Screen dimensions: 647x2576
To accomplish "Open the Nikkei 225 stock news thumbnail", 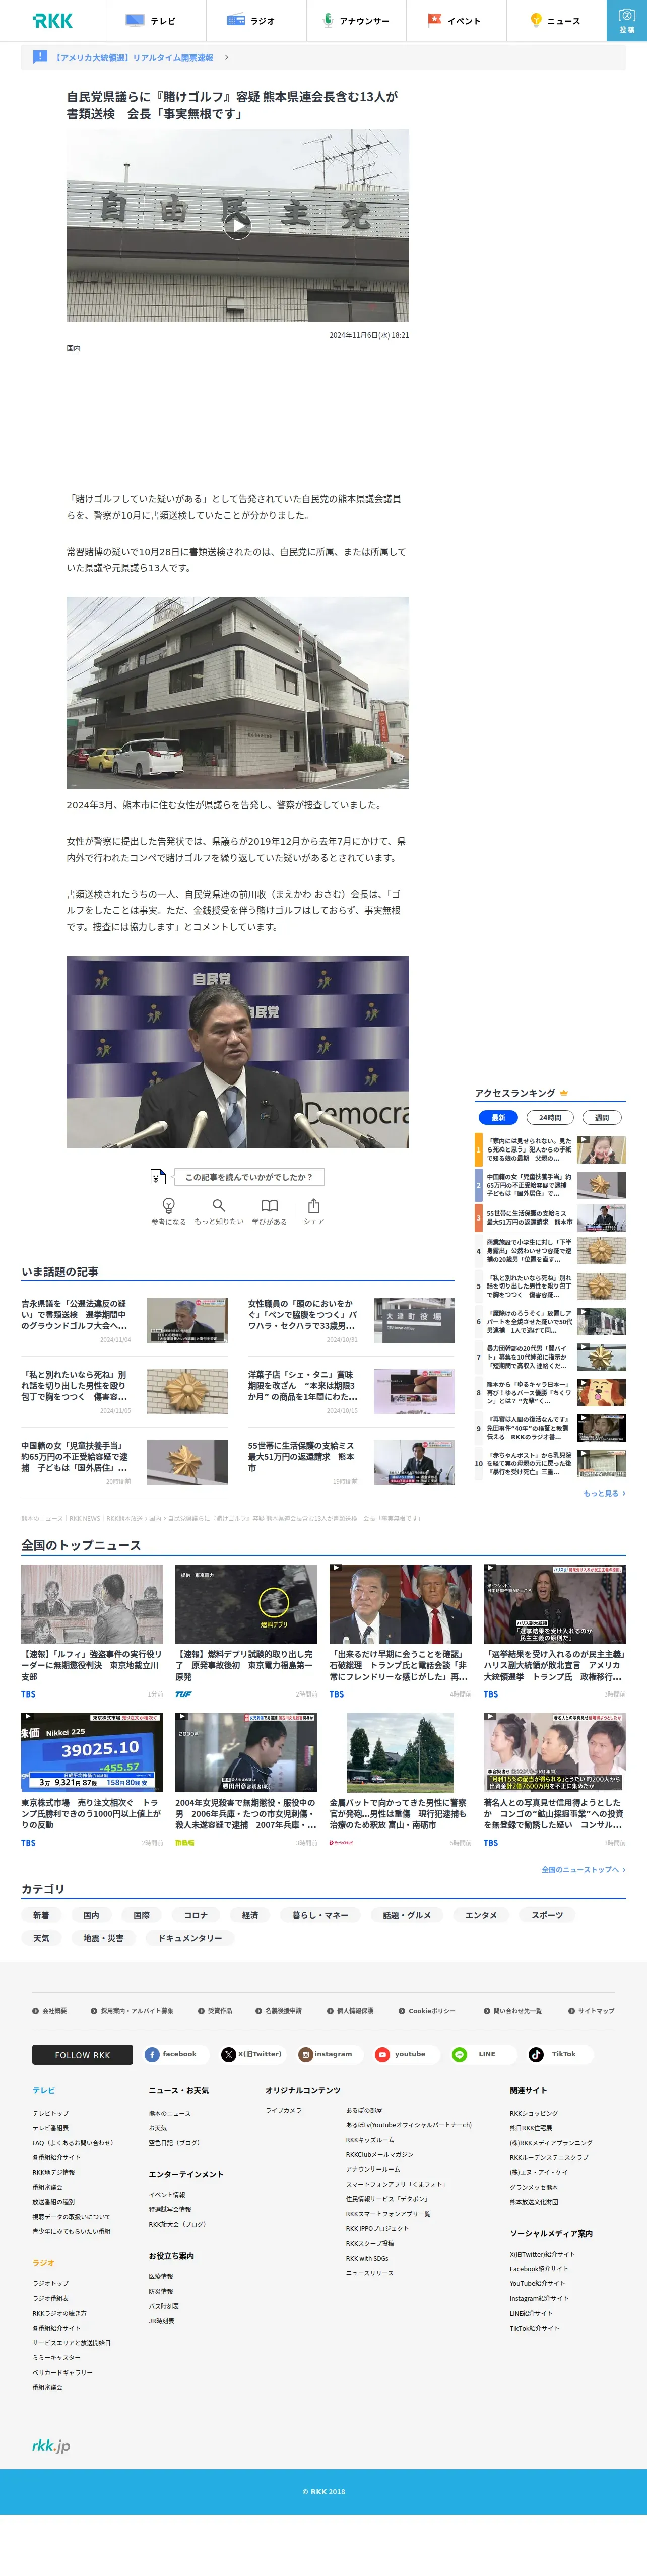I will (x=92, y=1752).
